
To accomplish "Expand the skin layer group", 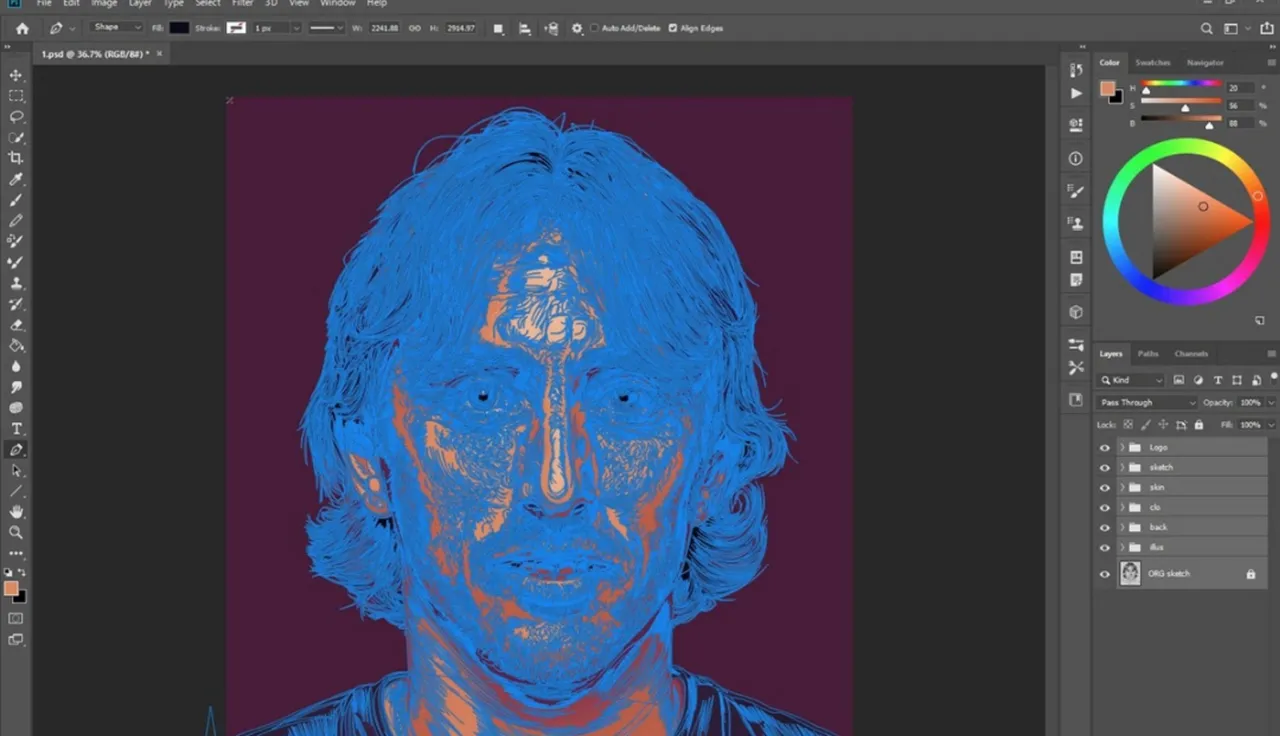I will coord(1122,488).
